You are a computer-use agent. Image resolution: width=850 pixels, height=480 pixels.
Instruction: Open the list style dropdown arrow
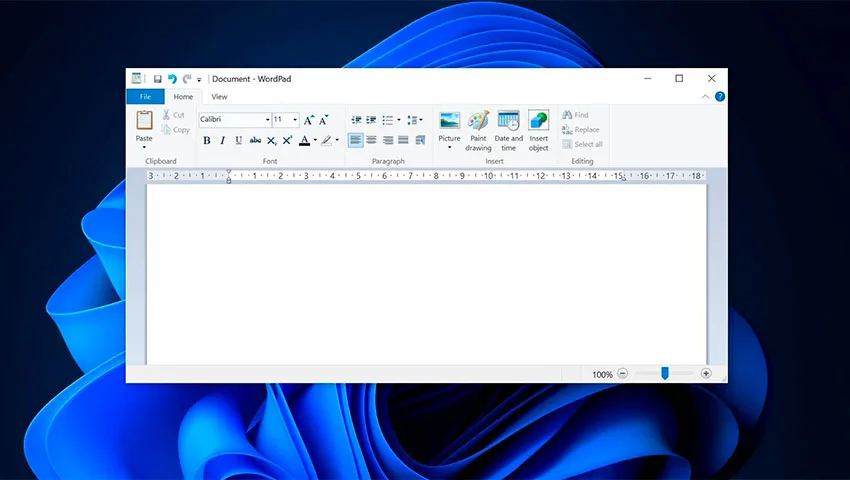399,120
